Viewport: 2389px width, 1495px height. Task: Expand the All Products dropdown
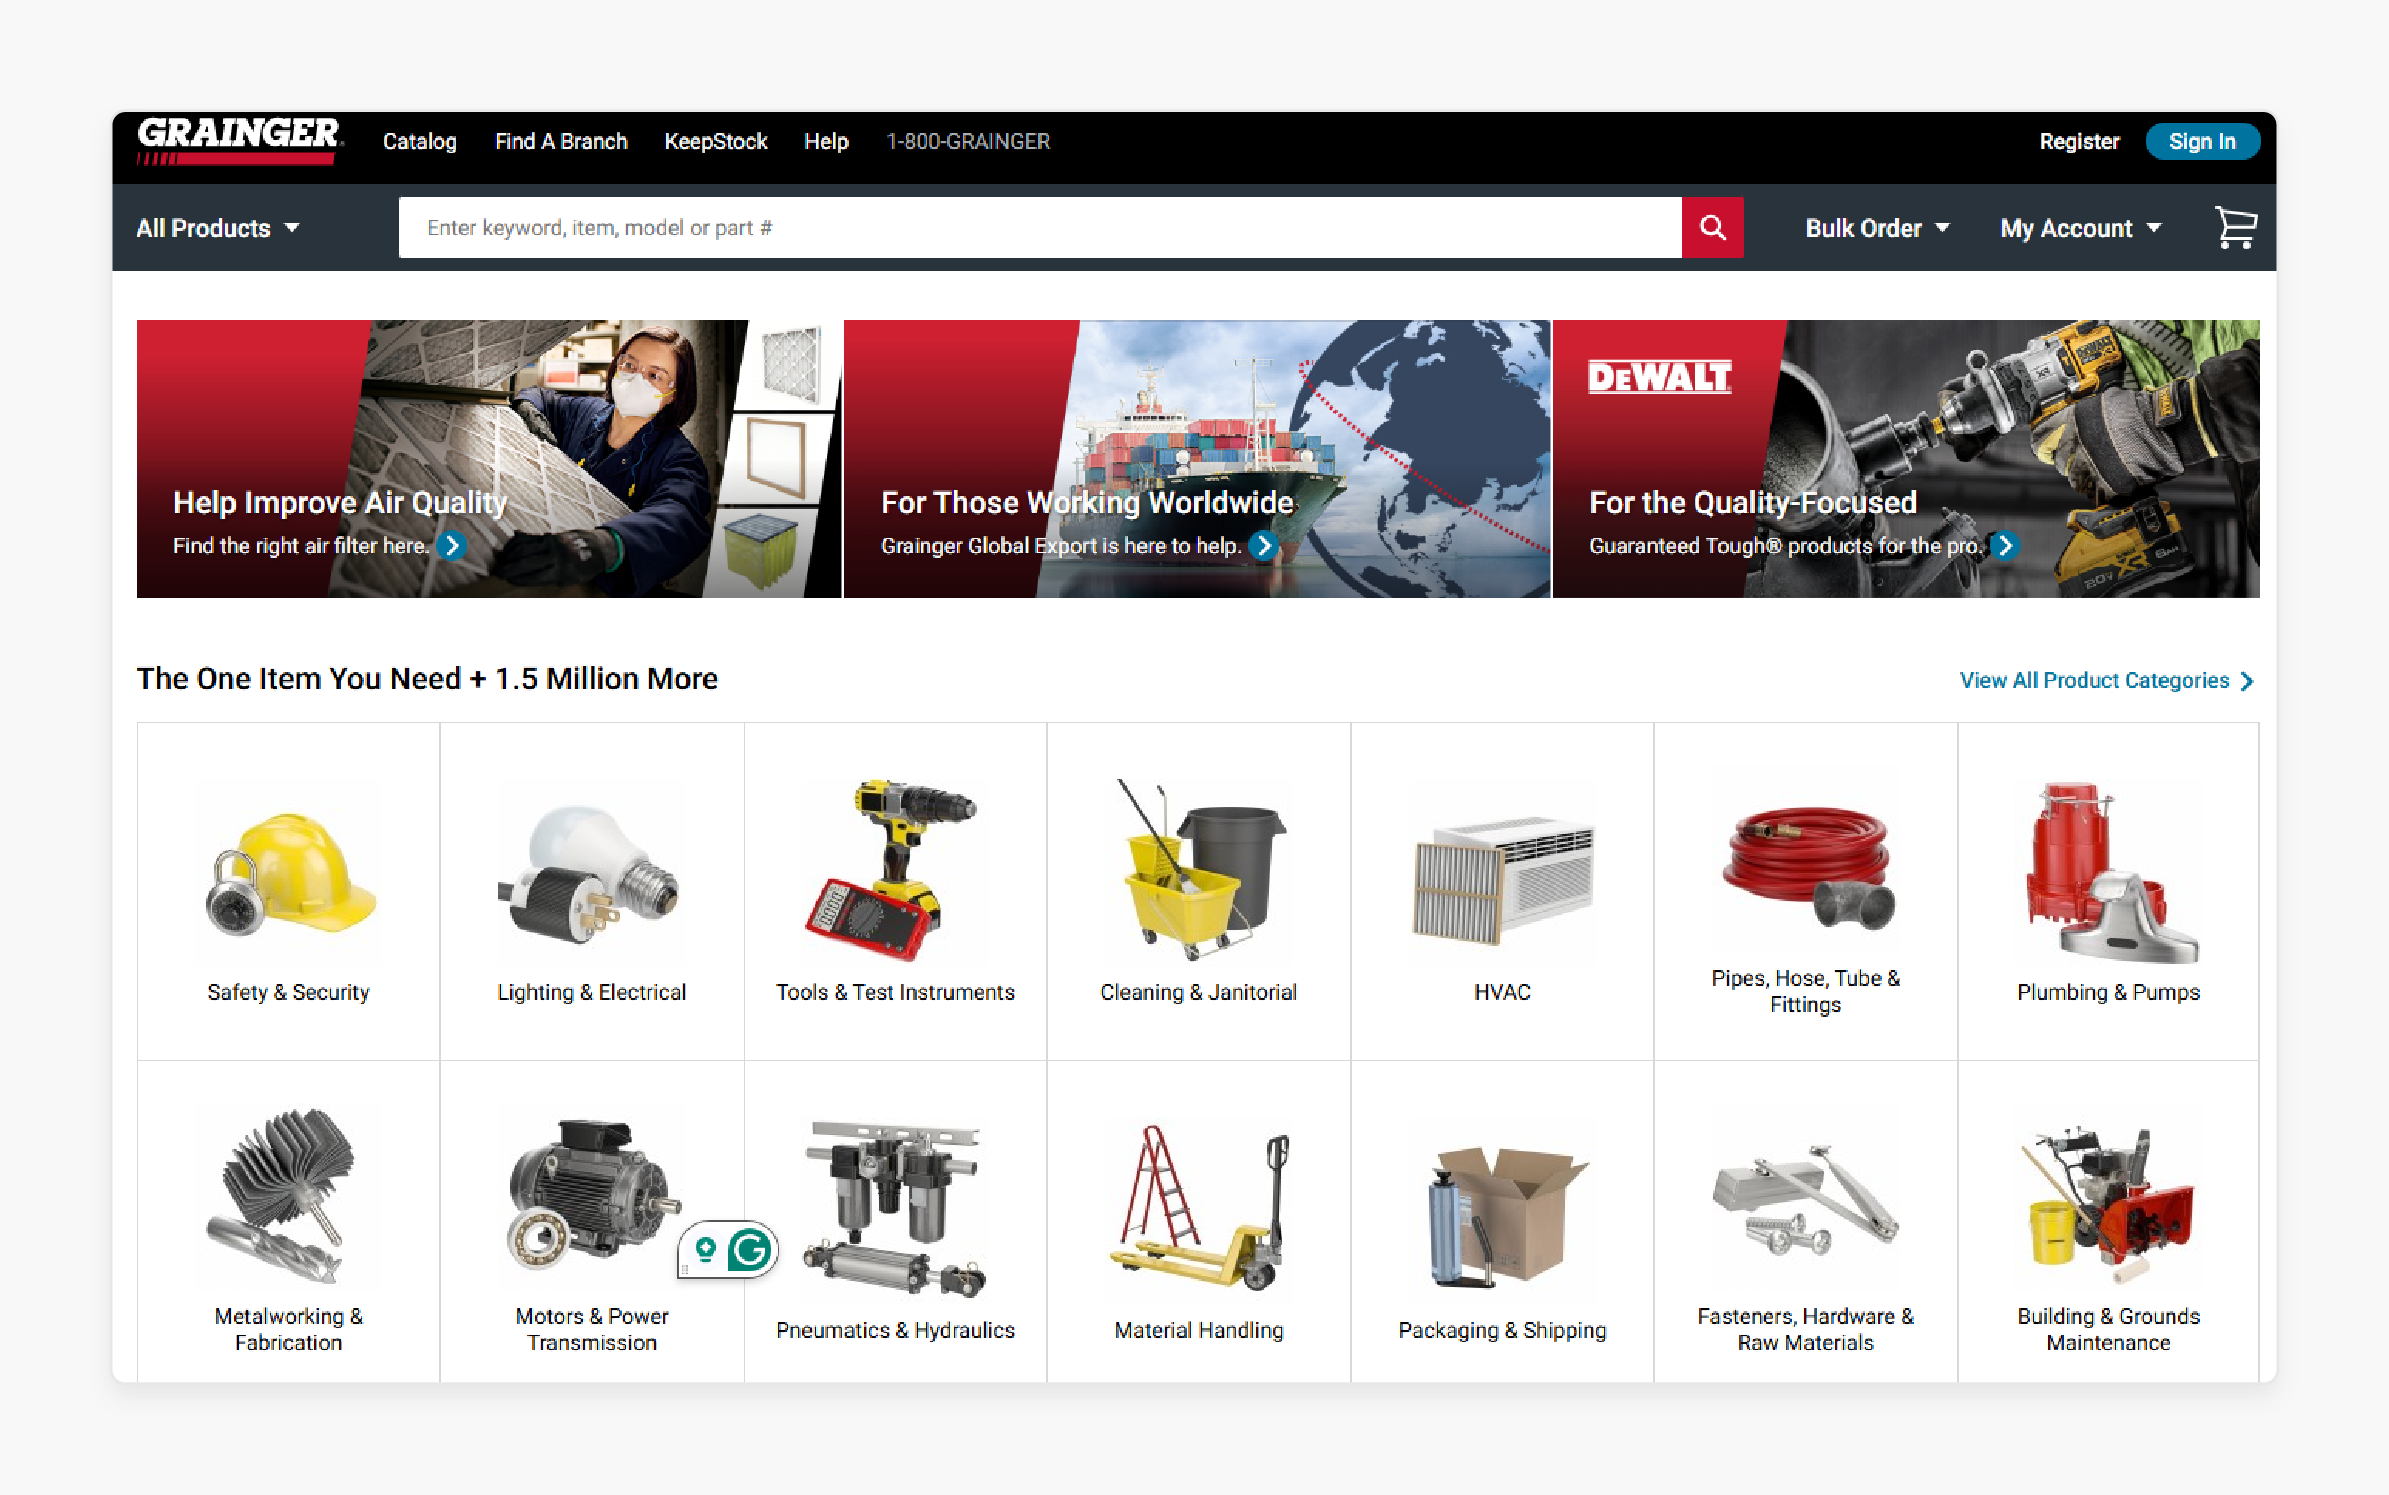pos(218,228)
